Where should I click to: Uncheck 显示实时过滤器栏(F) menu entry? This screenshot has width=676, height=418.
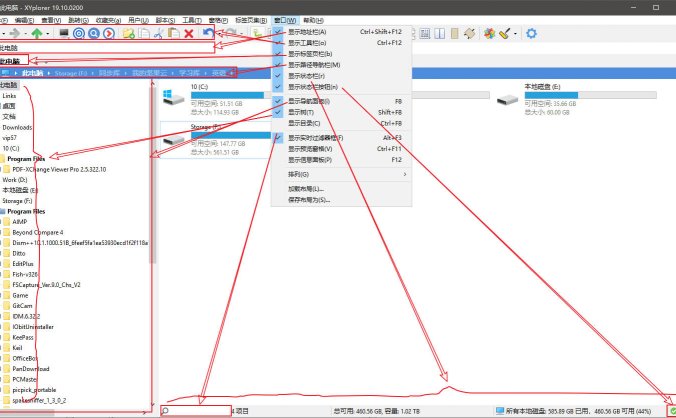tap(341, 138)
